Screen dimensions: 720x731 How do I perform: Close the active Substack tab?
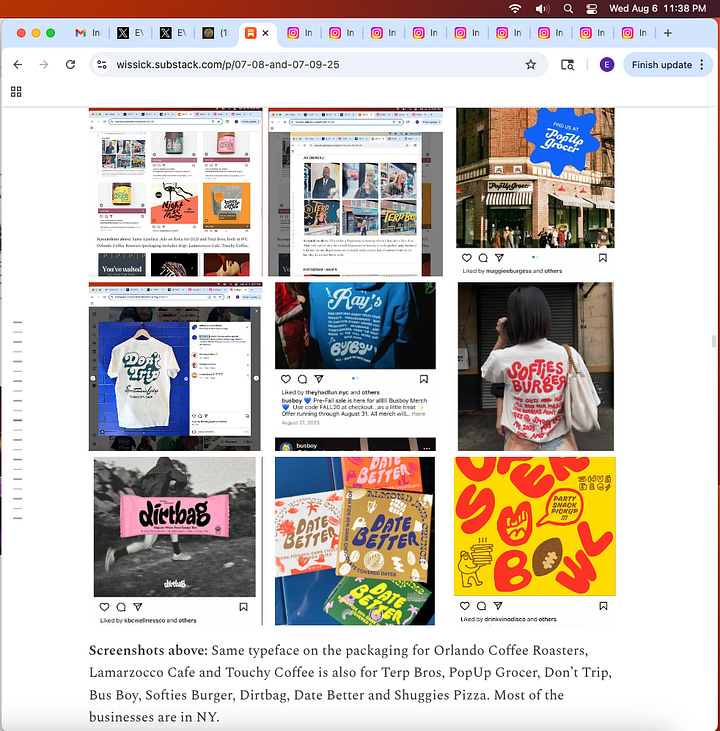265,33
